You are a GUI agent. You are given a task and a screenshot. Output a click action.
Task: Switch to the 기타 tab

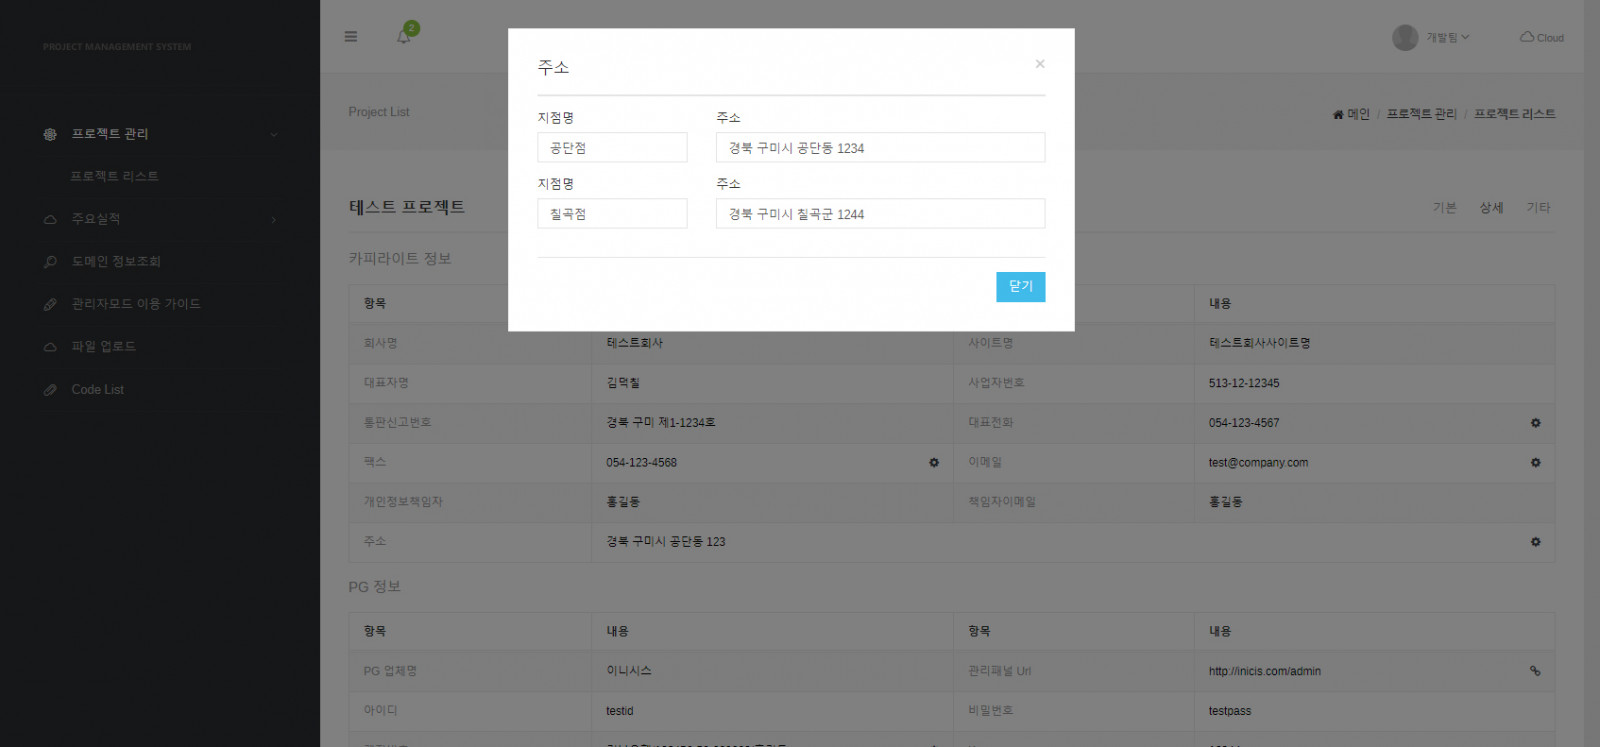pyautogui.click(x=1538, y=208)
